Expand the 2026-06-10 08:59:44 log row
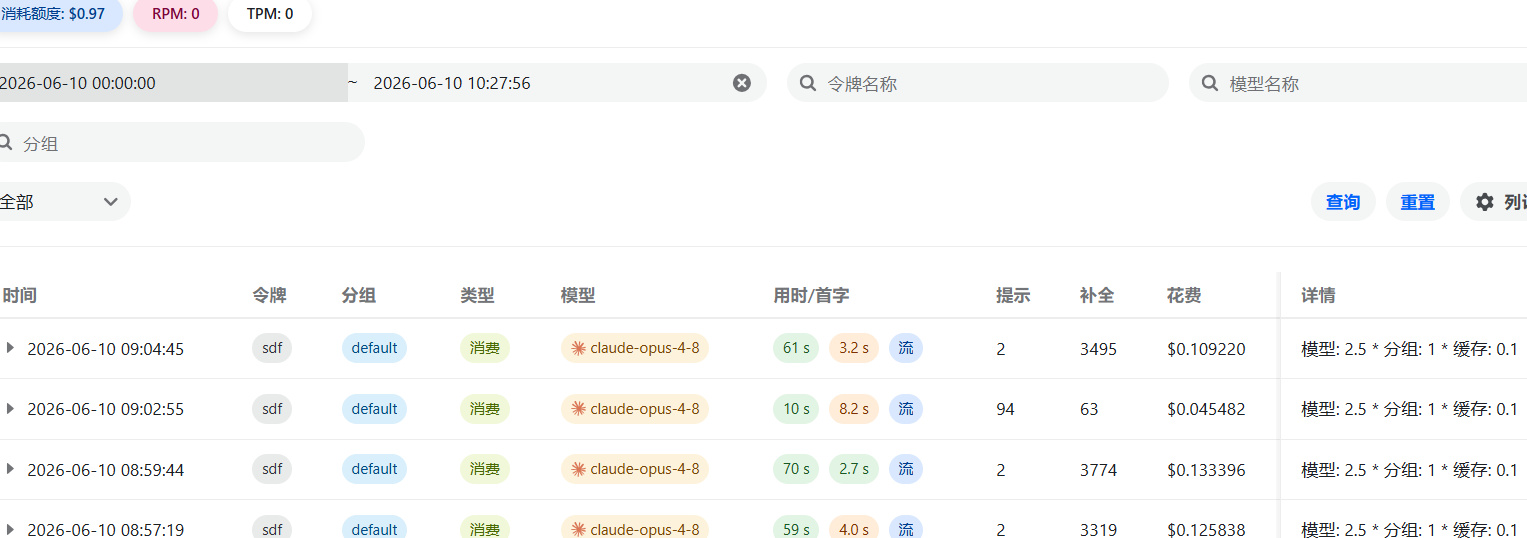This screenshot has height=538, width=1527. point(10,469)
